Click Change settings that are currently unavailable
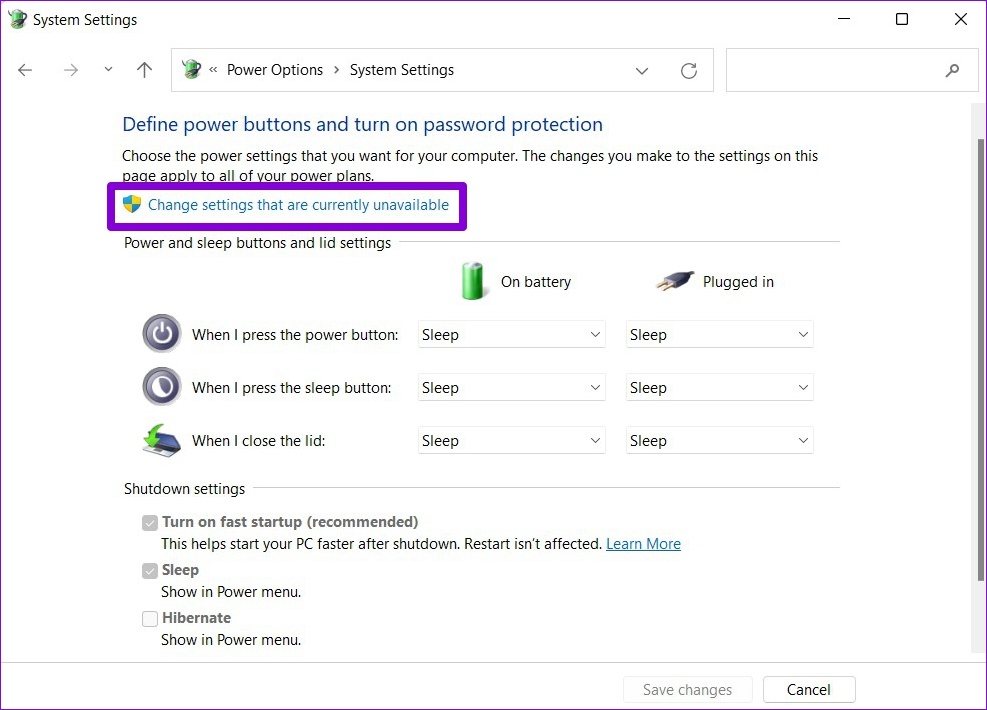The height and width of the screenshot is (710, 987). (x=298, y=205)
